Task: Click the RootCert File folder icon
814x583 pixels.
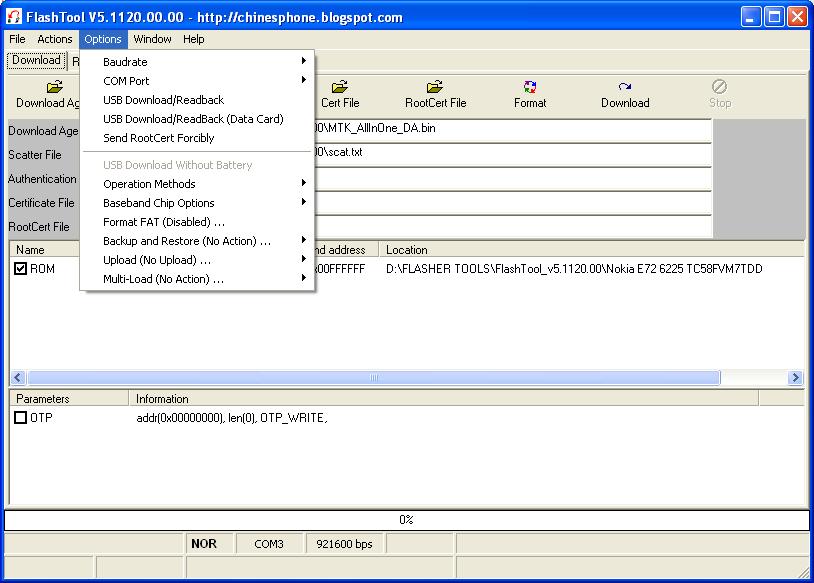Action: click(435, 86)
